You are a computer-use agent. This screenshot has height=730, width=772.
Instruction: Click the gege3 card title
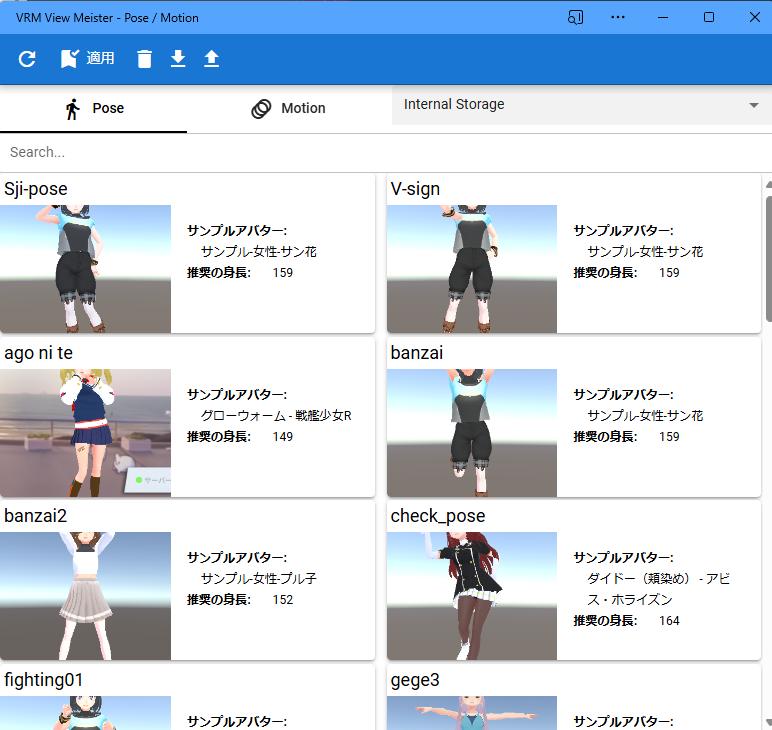[415, 680]
